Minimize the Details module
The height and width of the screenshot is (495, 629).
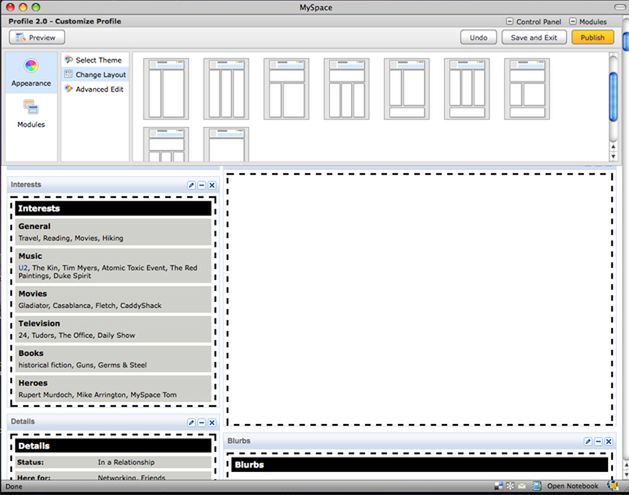[x=202, y=422]
